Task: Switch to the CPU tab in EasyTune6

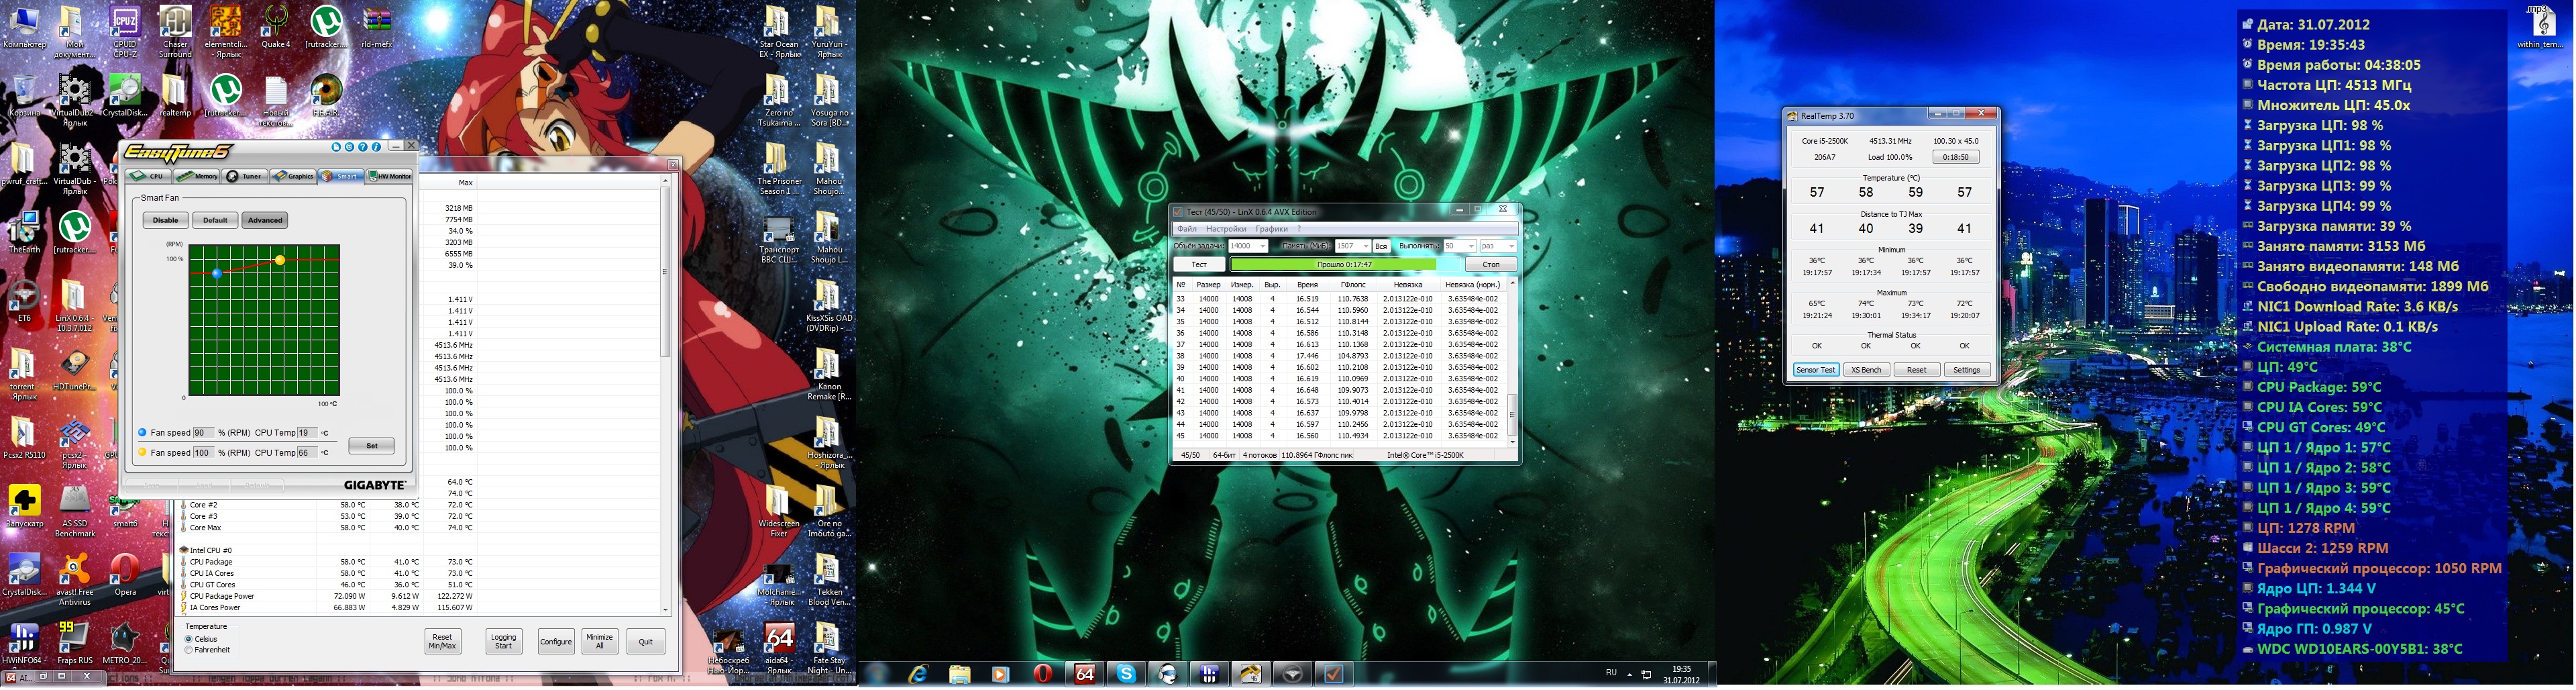Action: [149, 176]
